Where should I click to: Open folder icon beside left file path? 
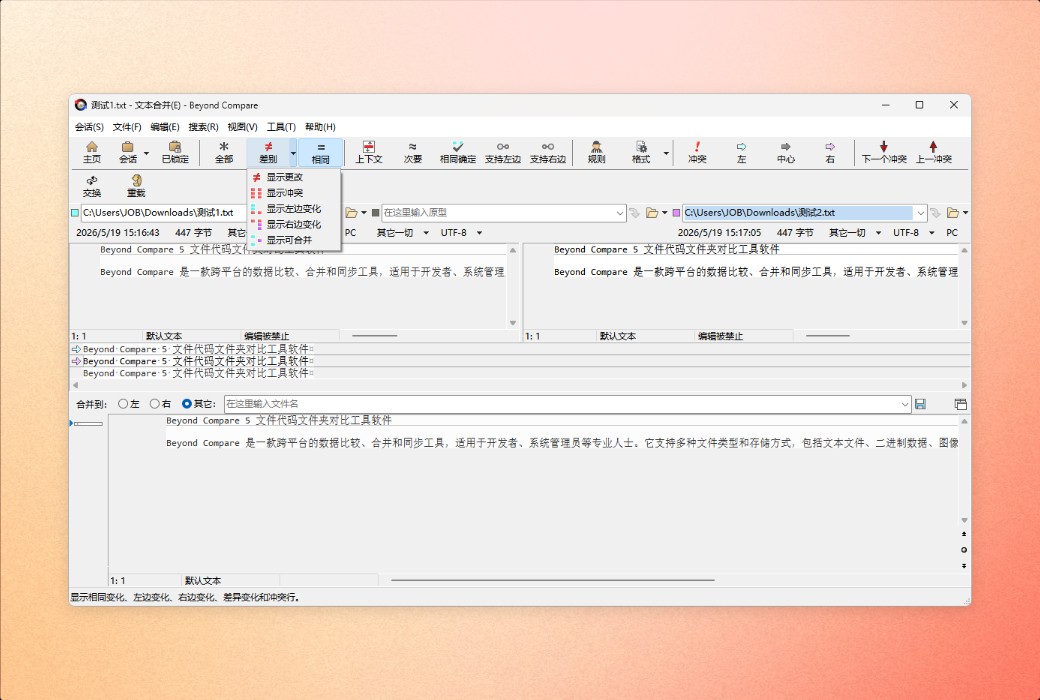[352, 213]
